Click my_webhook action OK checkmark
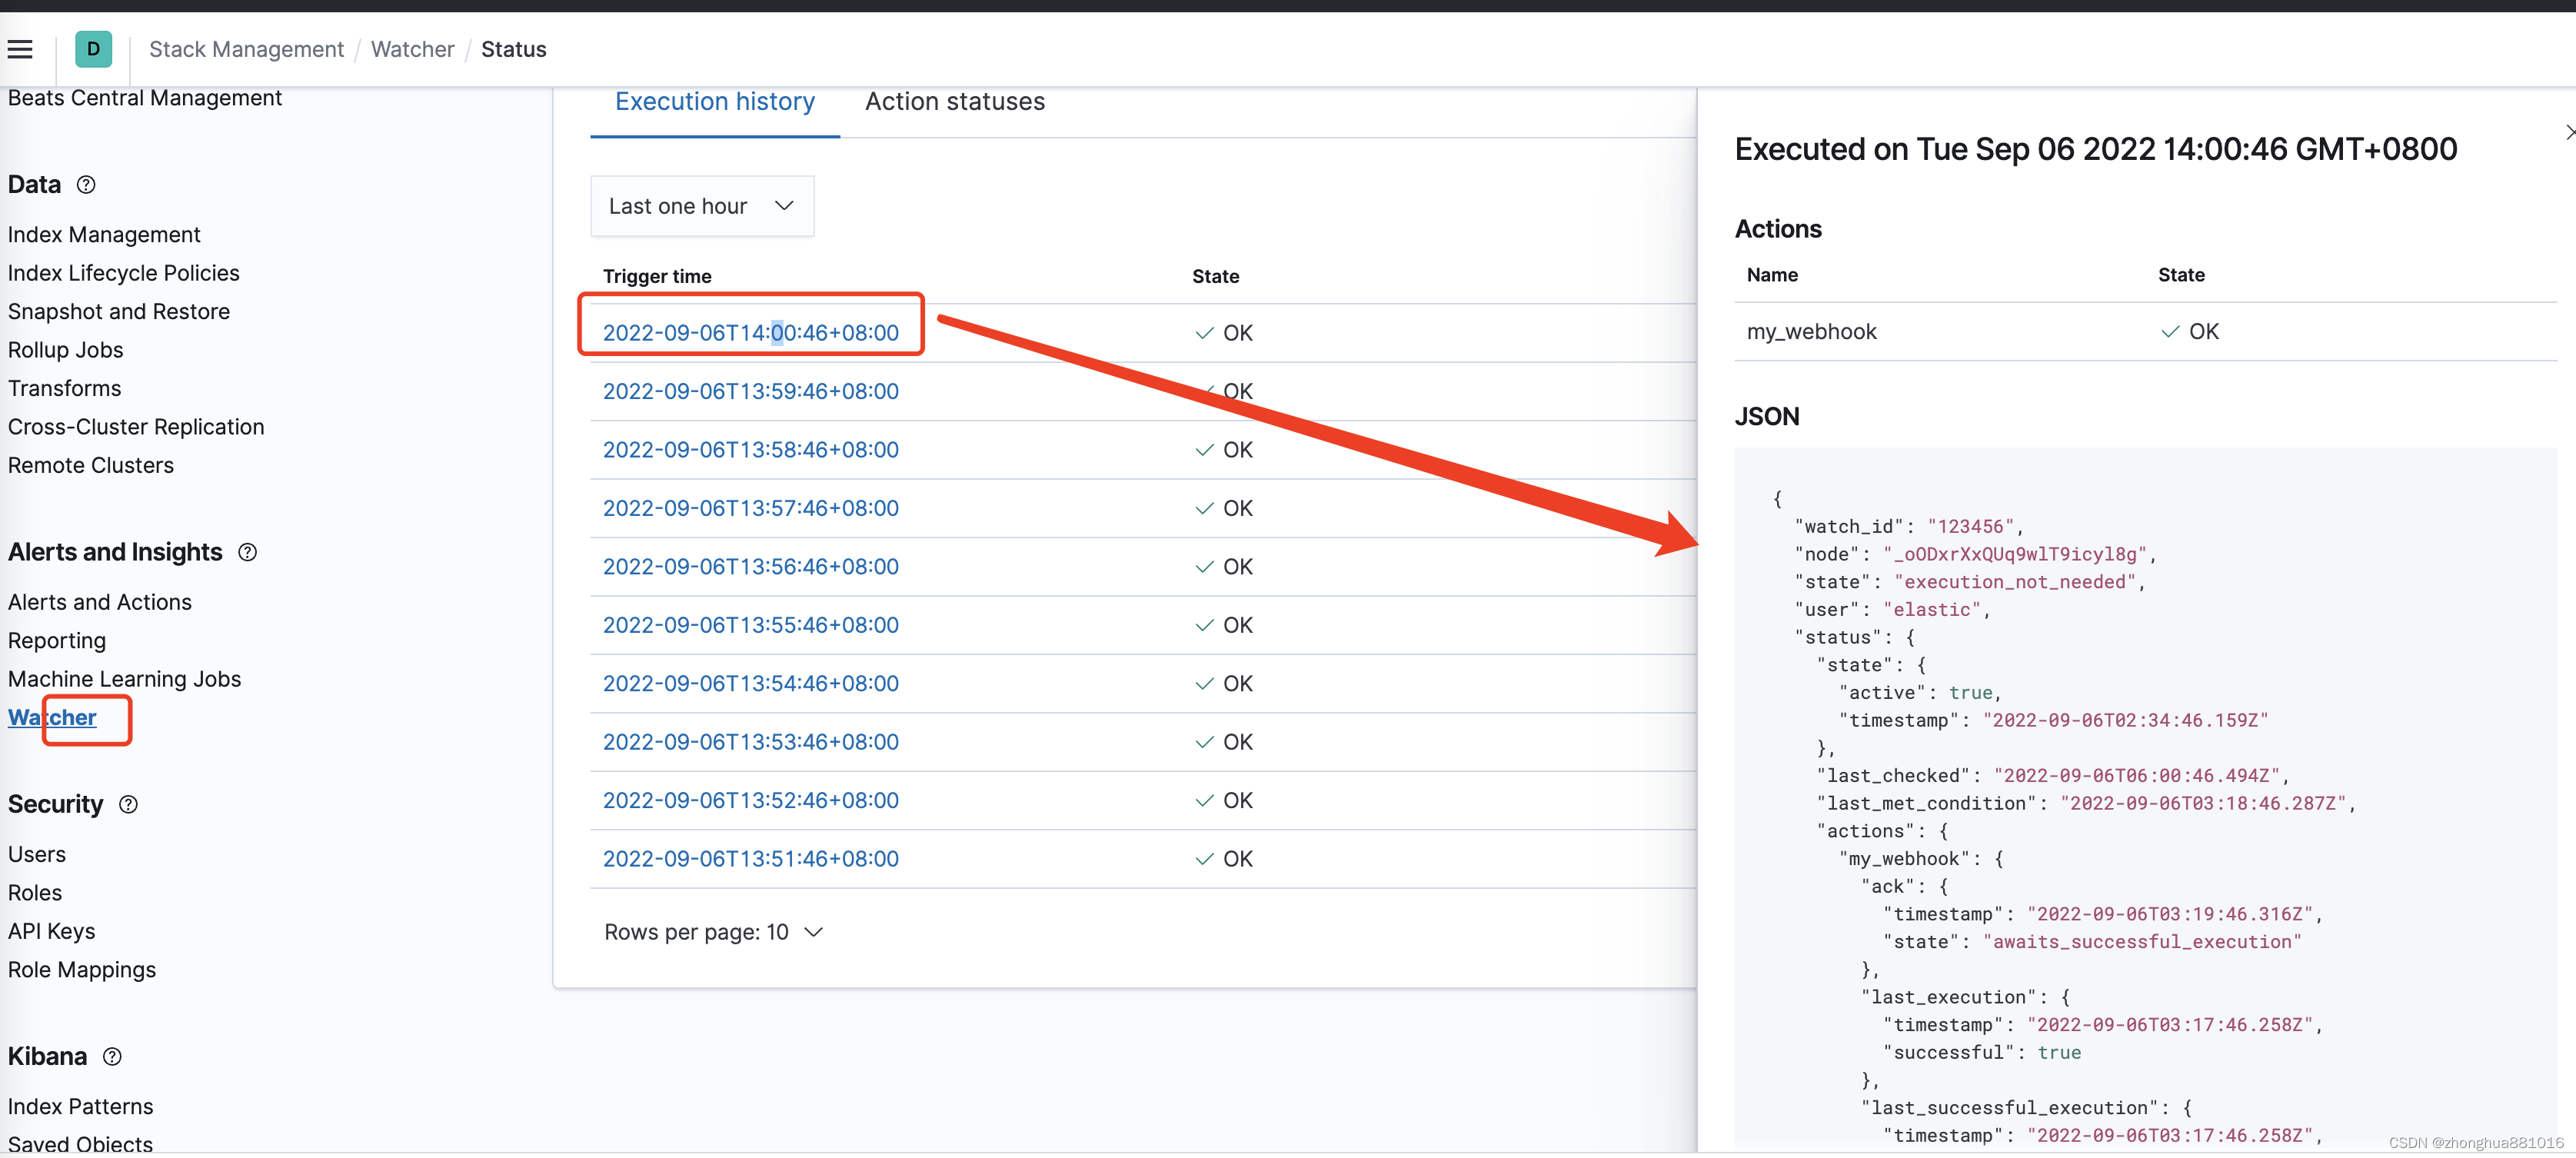The image size is (2576, 1158). pyautogui.click(x=2169, y=332)
